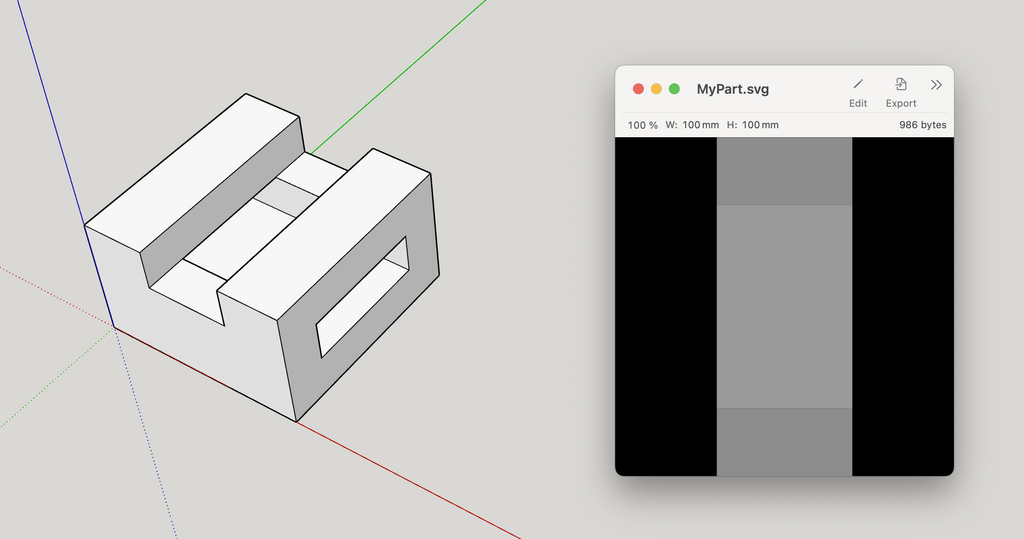Screen dimensions: 1024x539
Task: Click the darker gray bottom band in preview
Action: point(784,441)
